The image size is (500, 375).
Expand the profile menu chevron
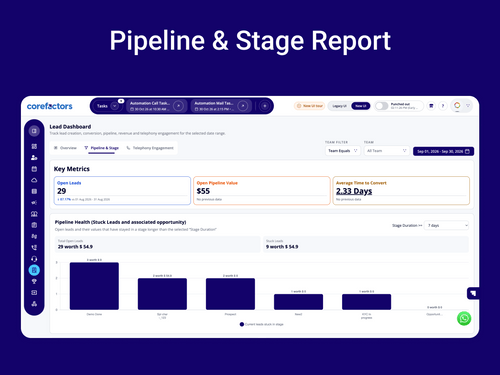468,106
